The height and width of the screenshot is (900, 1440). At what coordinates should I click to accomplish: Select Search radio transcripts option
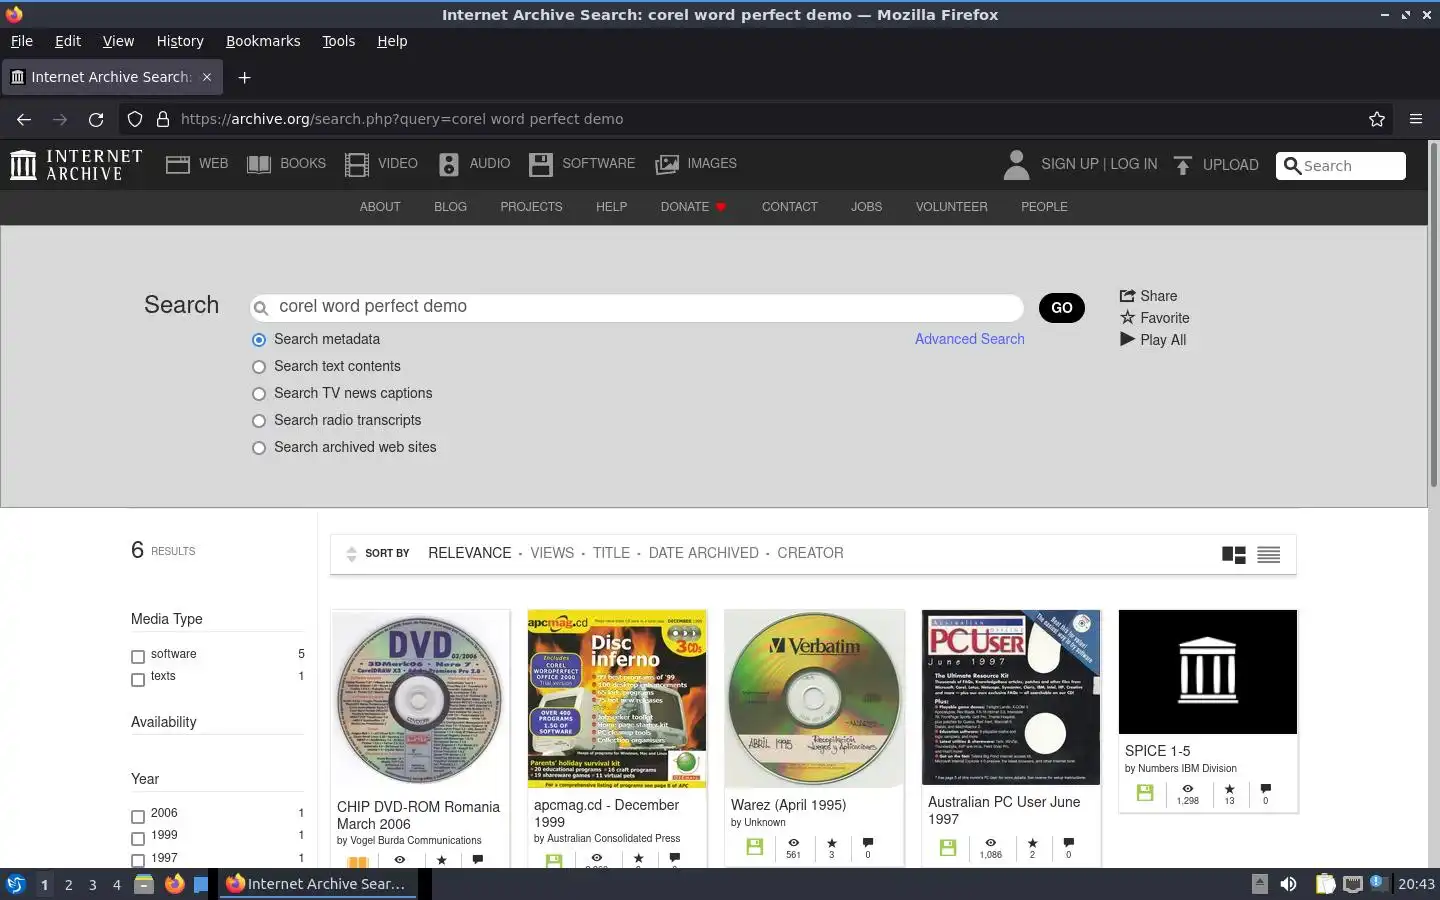[259, 421]
